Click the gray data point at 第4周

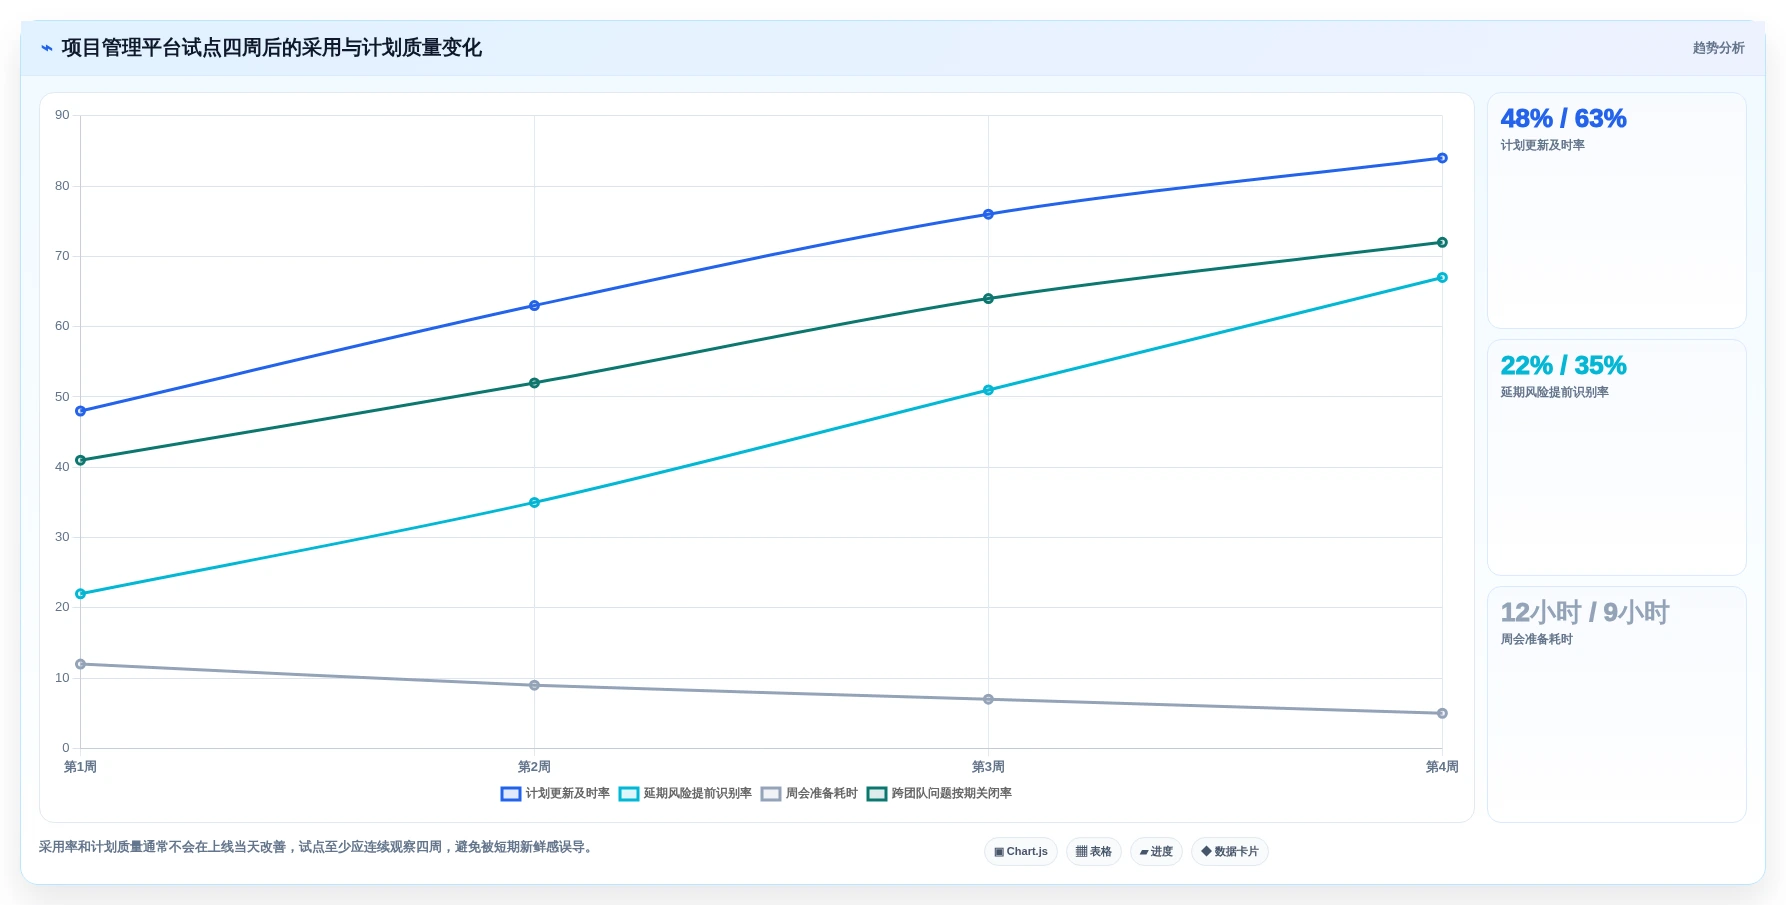point(1442,713)
